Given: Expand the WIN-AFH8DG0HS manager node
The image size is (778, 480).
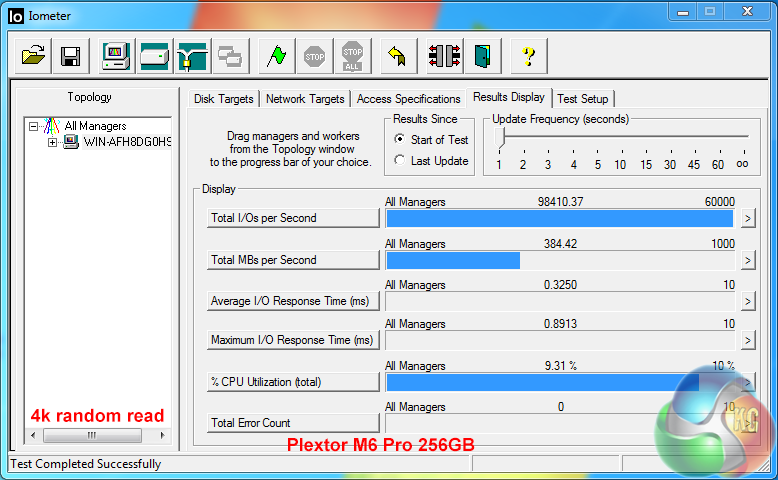Looking at the screenshot, I should [x=52, y=142].
